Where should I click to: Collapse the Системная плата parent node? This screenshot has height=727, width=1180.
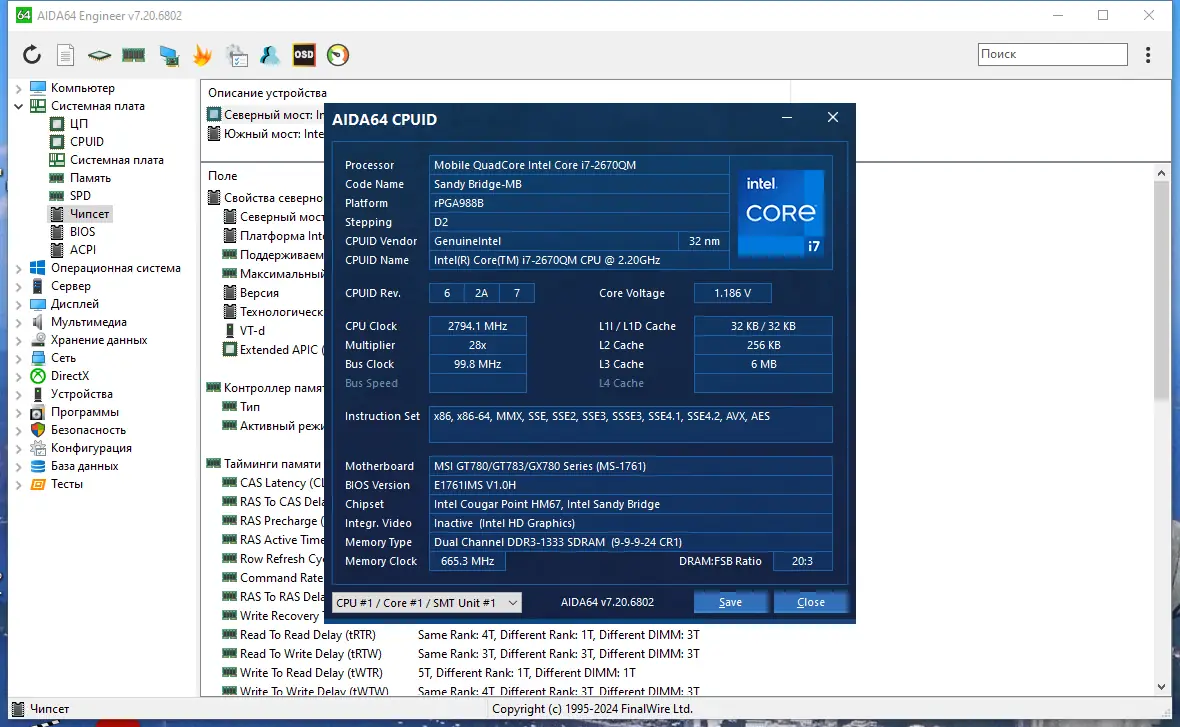(19, 106)
